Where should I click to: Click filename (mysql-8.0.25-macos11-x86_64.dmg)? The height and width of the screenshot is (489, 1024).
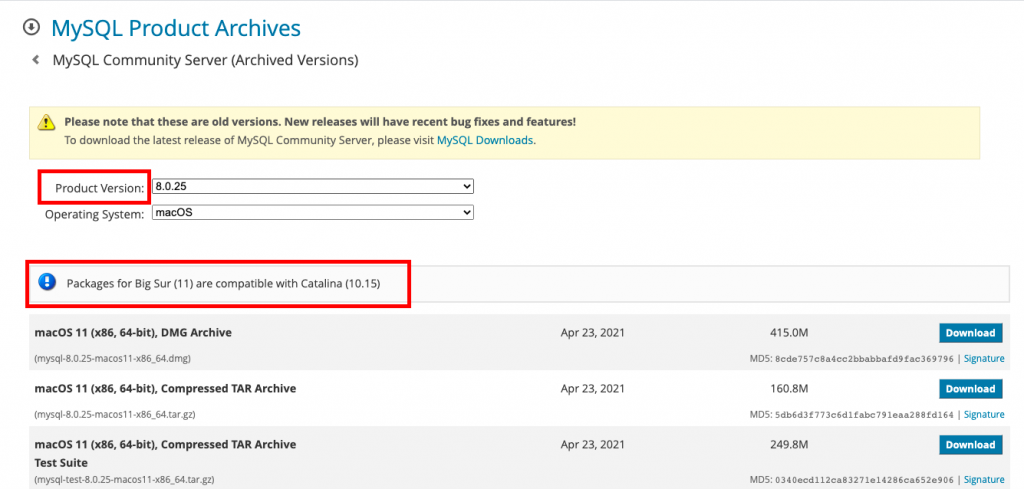coord(112,358)
